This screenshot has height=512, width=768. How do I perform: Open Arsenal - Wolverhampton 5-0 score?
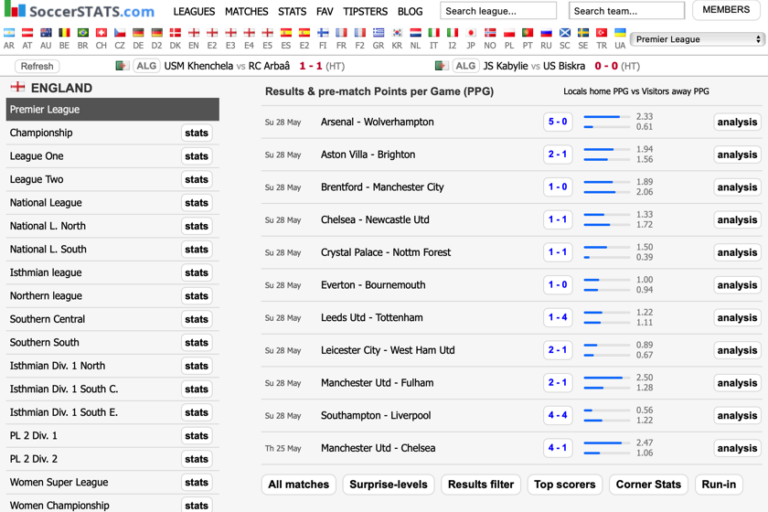point(557,122)
